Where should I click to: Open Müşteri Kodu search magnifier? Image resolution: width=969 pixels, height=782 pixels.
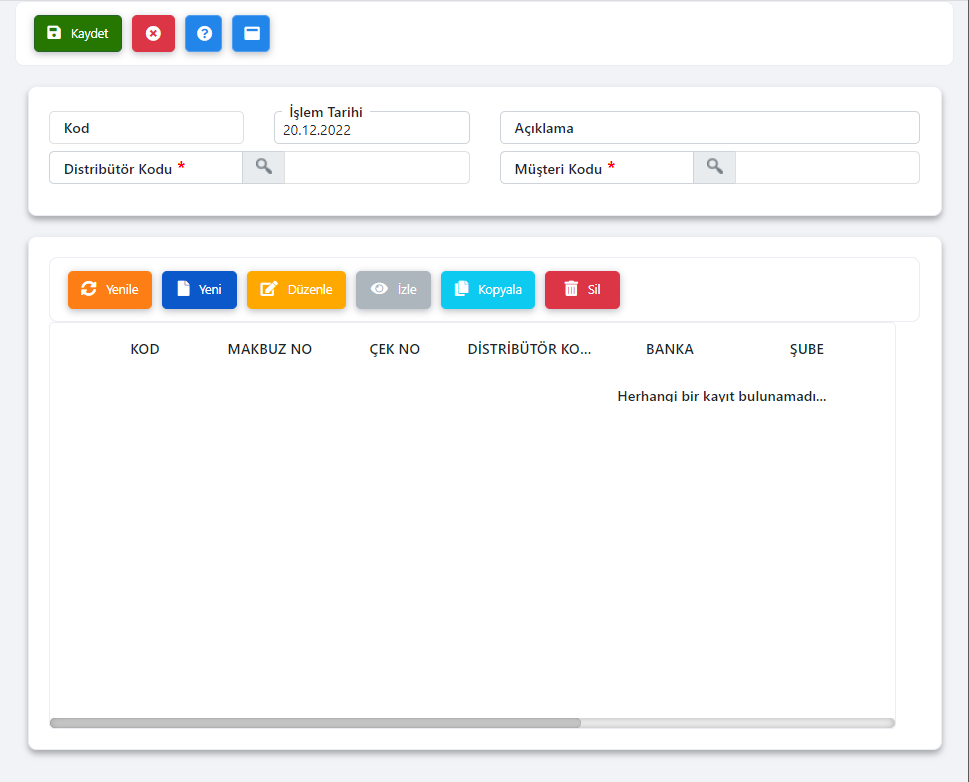pos(714,167)
